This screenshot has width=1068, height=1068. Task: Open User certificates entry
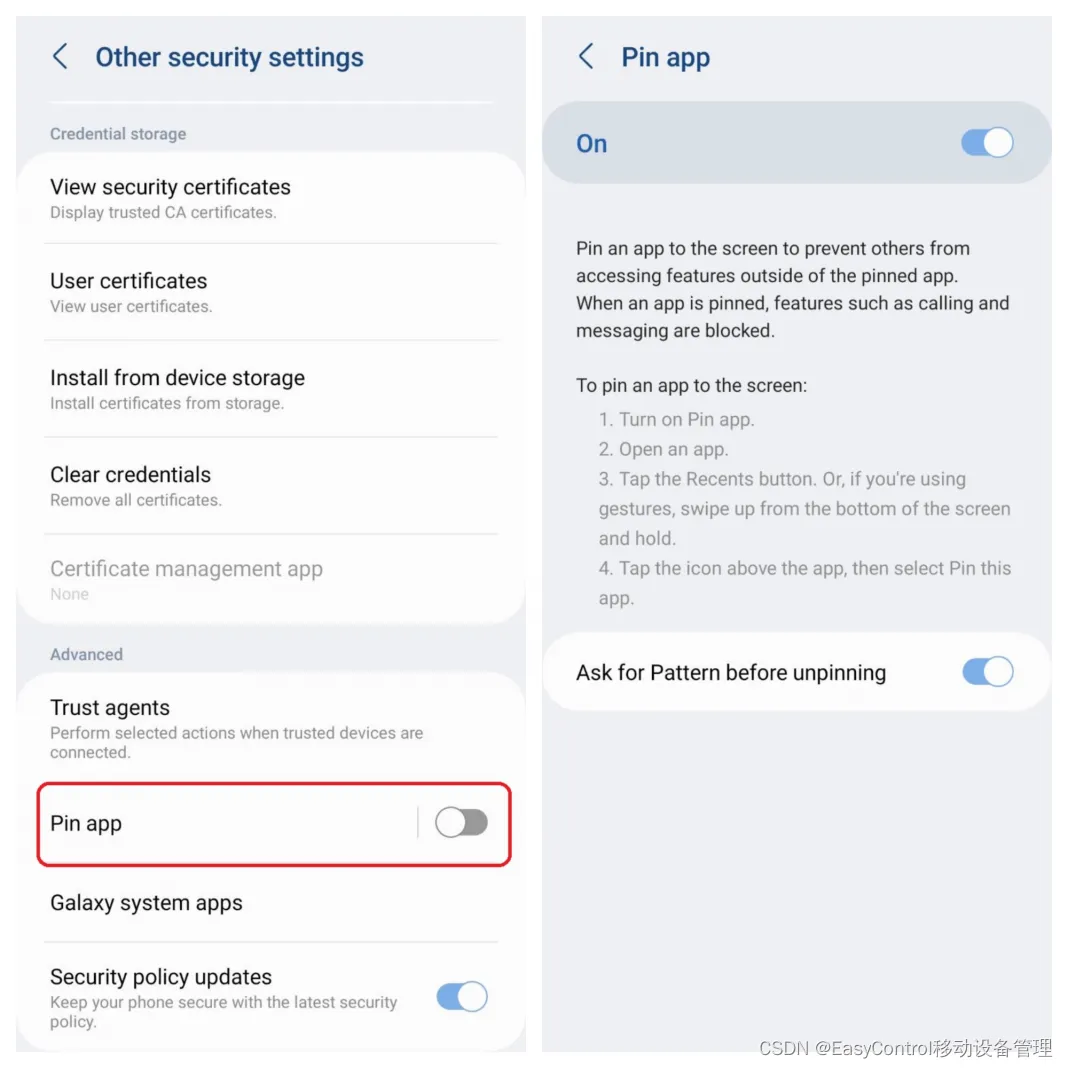(271, 292)
